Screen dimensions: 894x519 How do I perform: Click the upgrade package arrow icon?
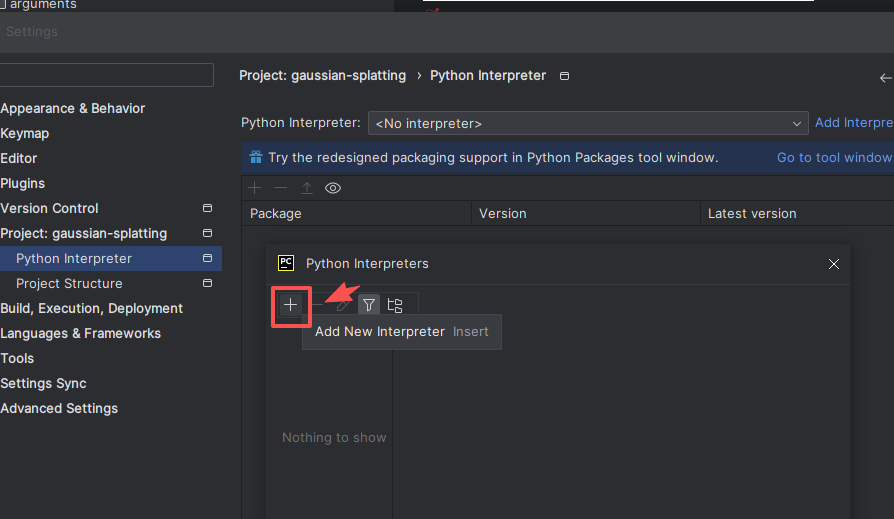click(307, 188)
